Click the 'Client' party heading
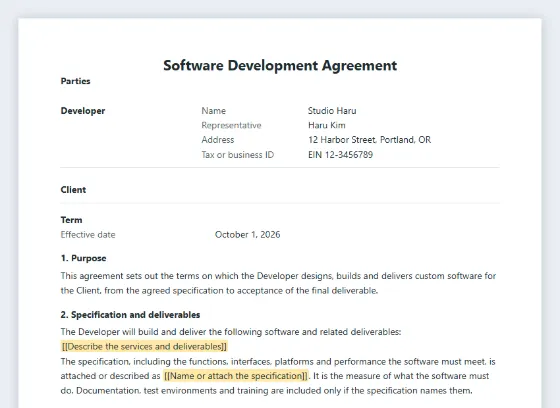Image resolution: width=560 pixels, height=408 pixels. [x=73, y=190]
